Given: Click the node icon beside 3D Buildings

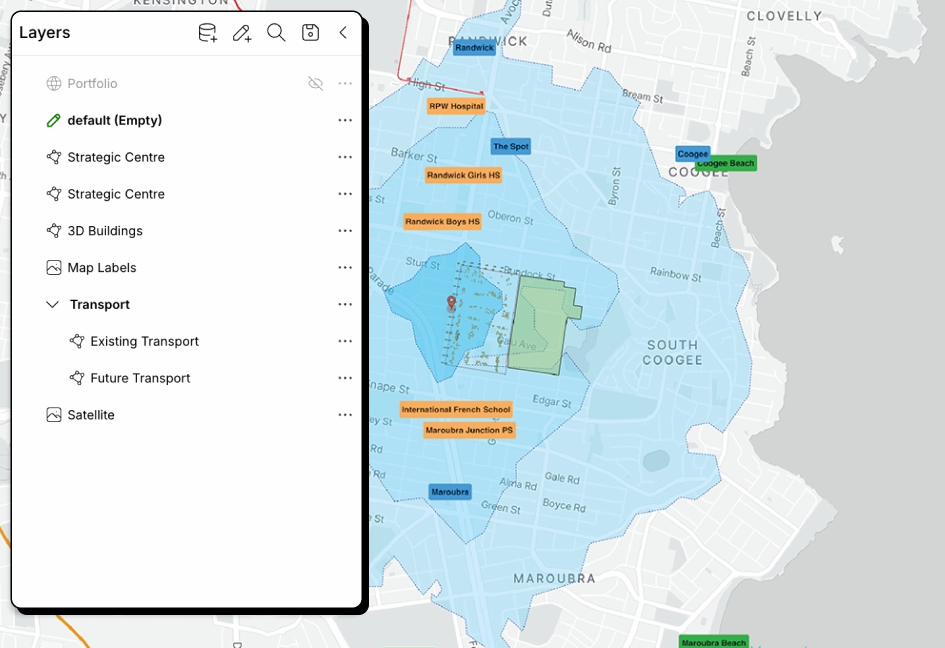Looking at the screenshot, I should click(x=54, y=230).
